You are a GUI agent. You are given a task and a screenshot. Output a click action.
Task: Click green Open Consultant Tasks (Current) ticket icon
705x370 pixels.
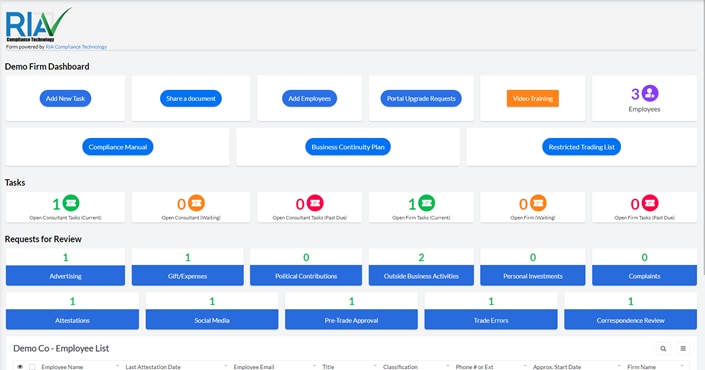pos(71,203)
